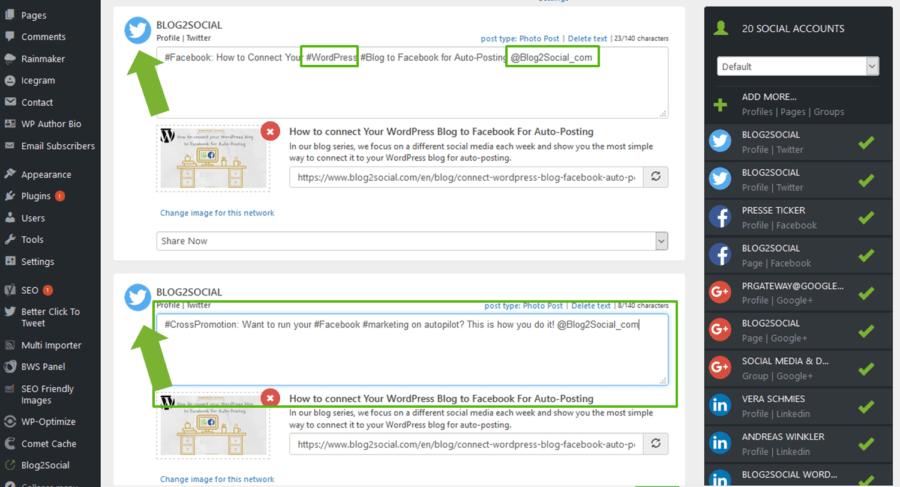
Task: Click the Settings sidebar icon
Action: click(x=10, y=261)
